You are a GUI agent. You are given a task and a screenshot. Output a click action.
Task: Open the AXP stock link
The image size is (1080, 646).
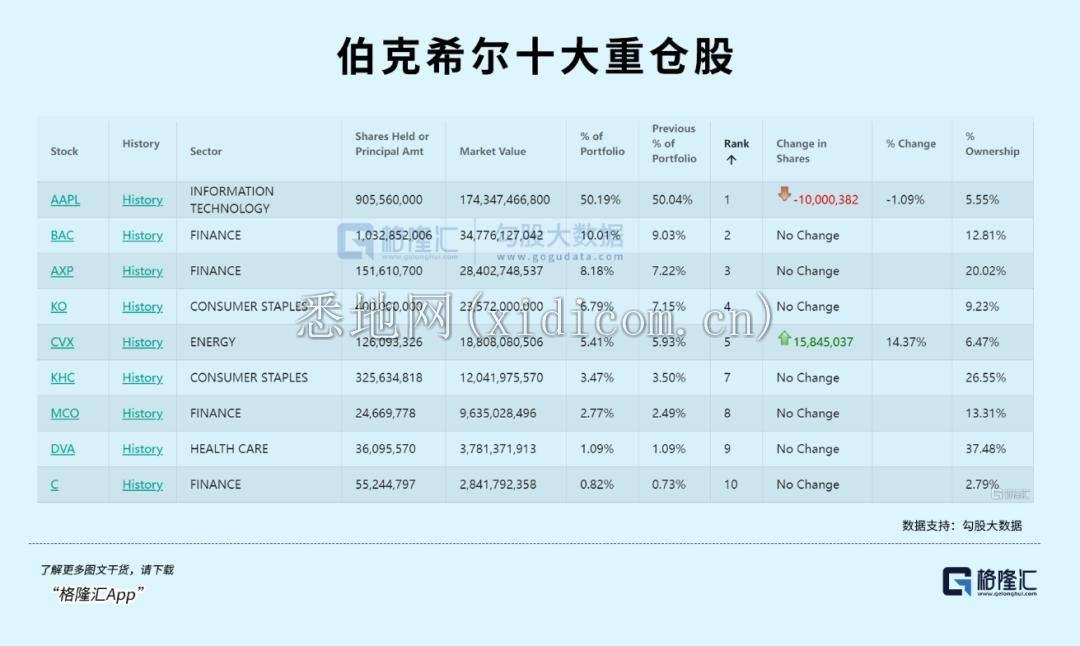62,271
